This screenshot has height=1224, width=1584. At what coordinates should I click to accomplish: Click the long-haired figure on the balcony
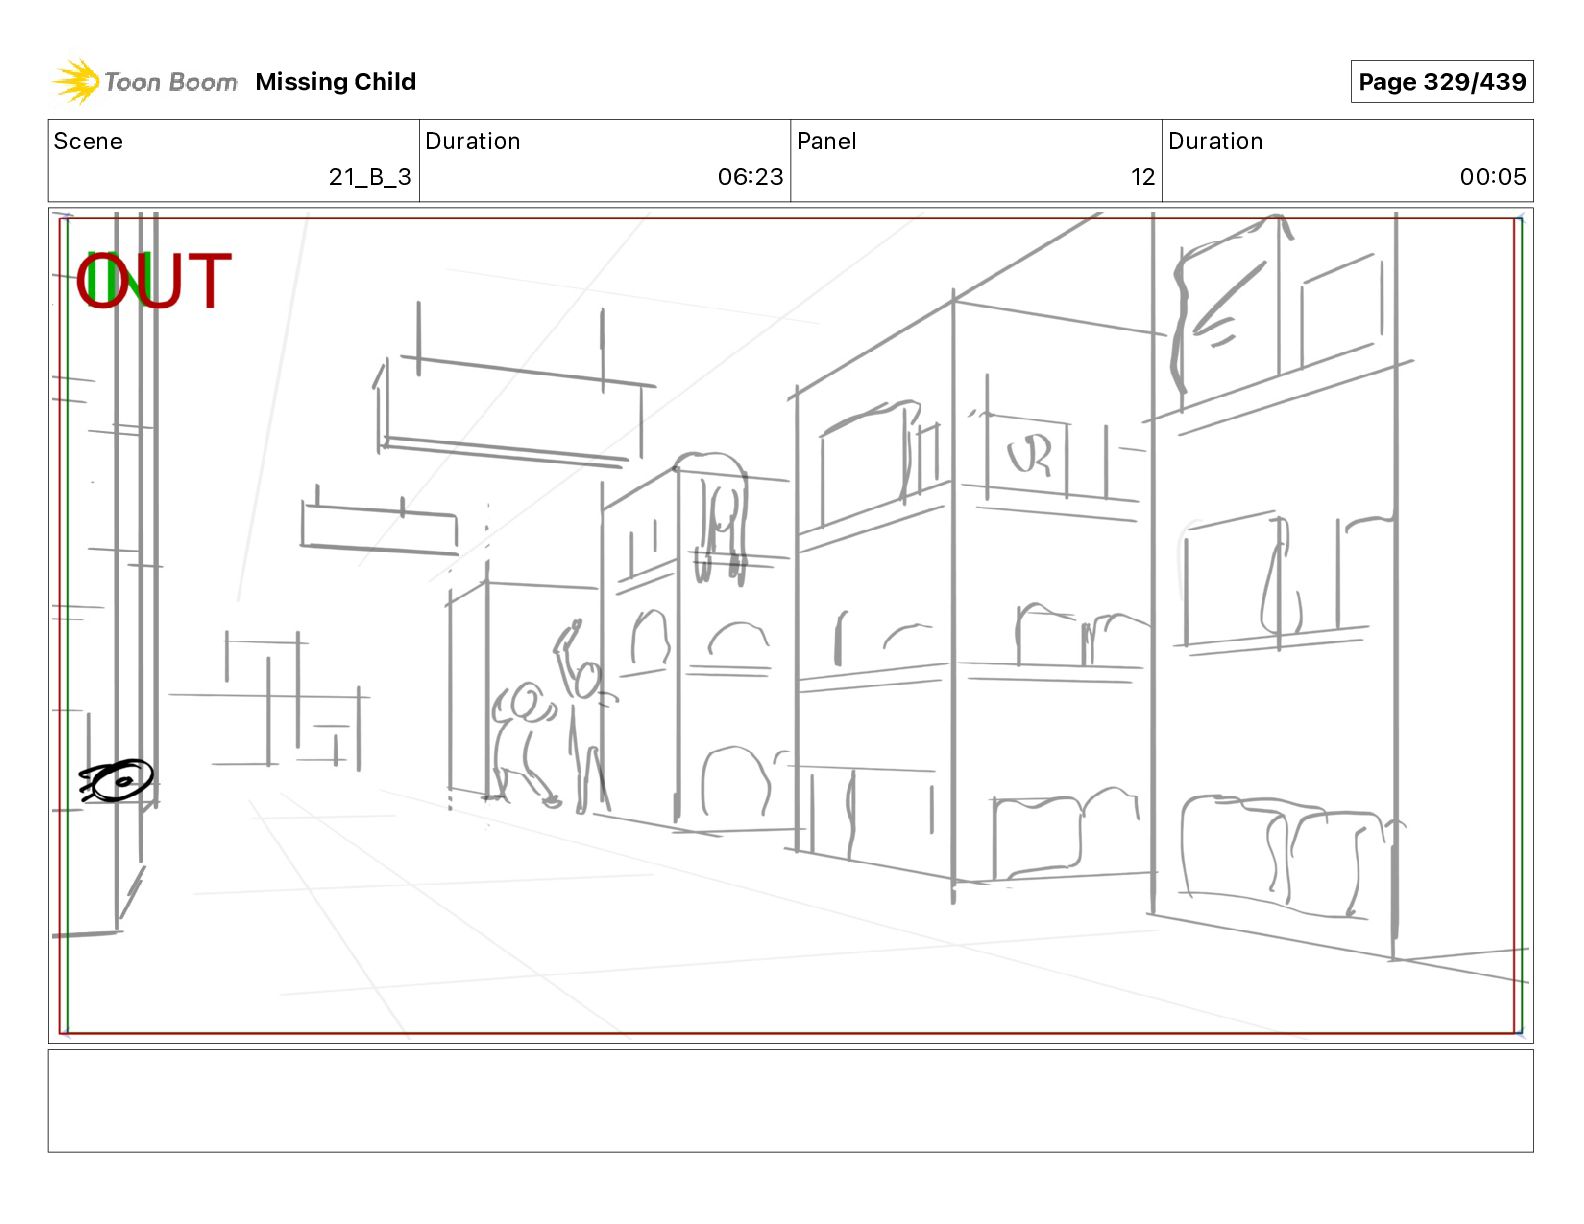click(720, 517)
